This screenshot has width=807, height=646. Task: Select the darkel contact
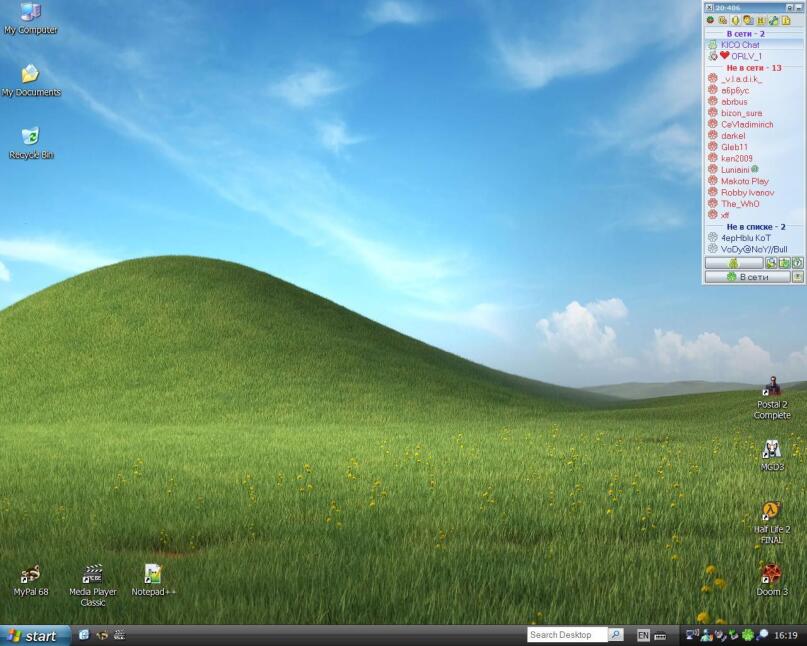[x=753, y=135]
